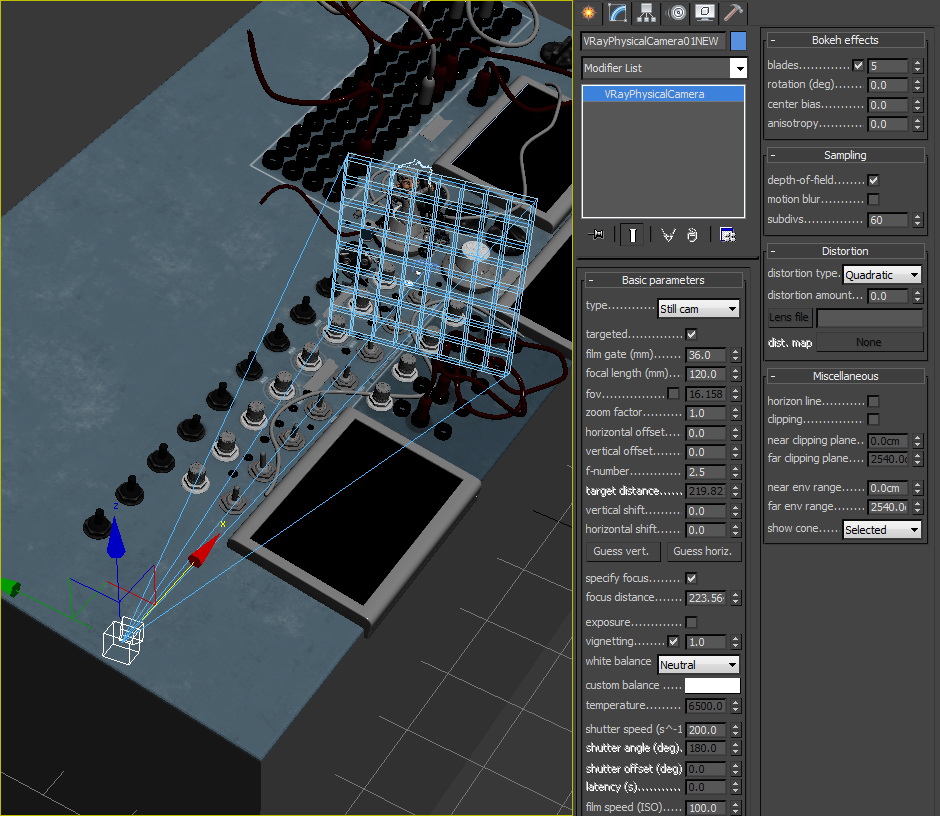Open Configure Modifier Sets icon
The height and width of the screenshot is (816, 940).
(727, 235)
